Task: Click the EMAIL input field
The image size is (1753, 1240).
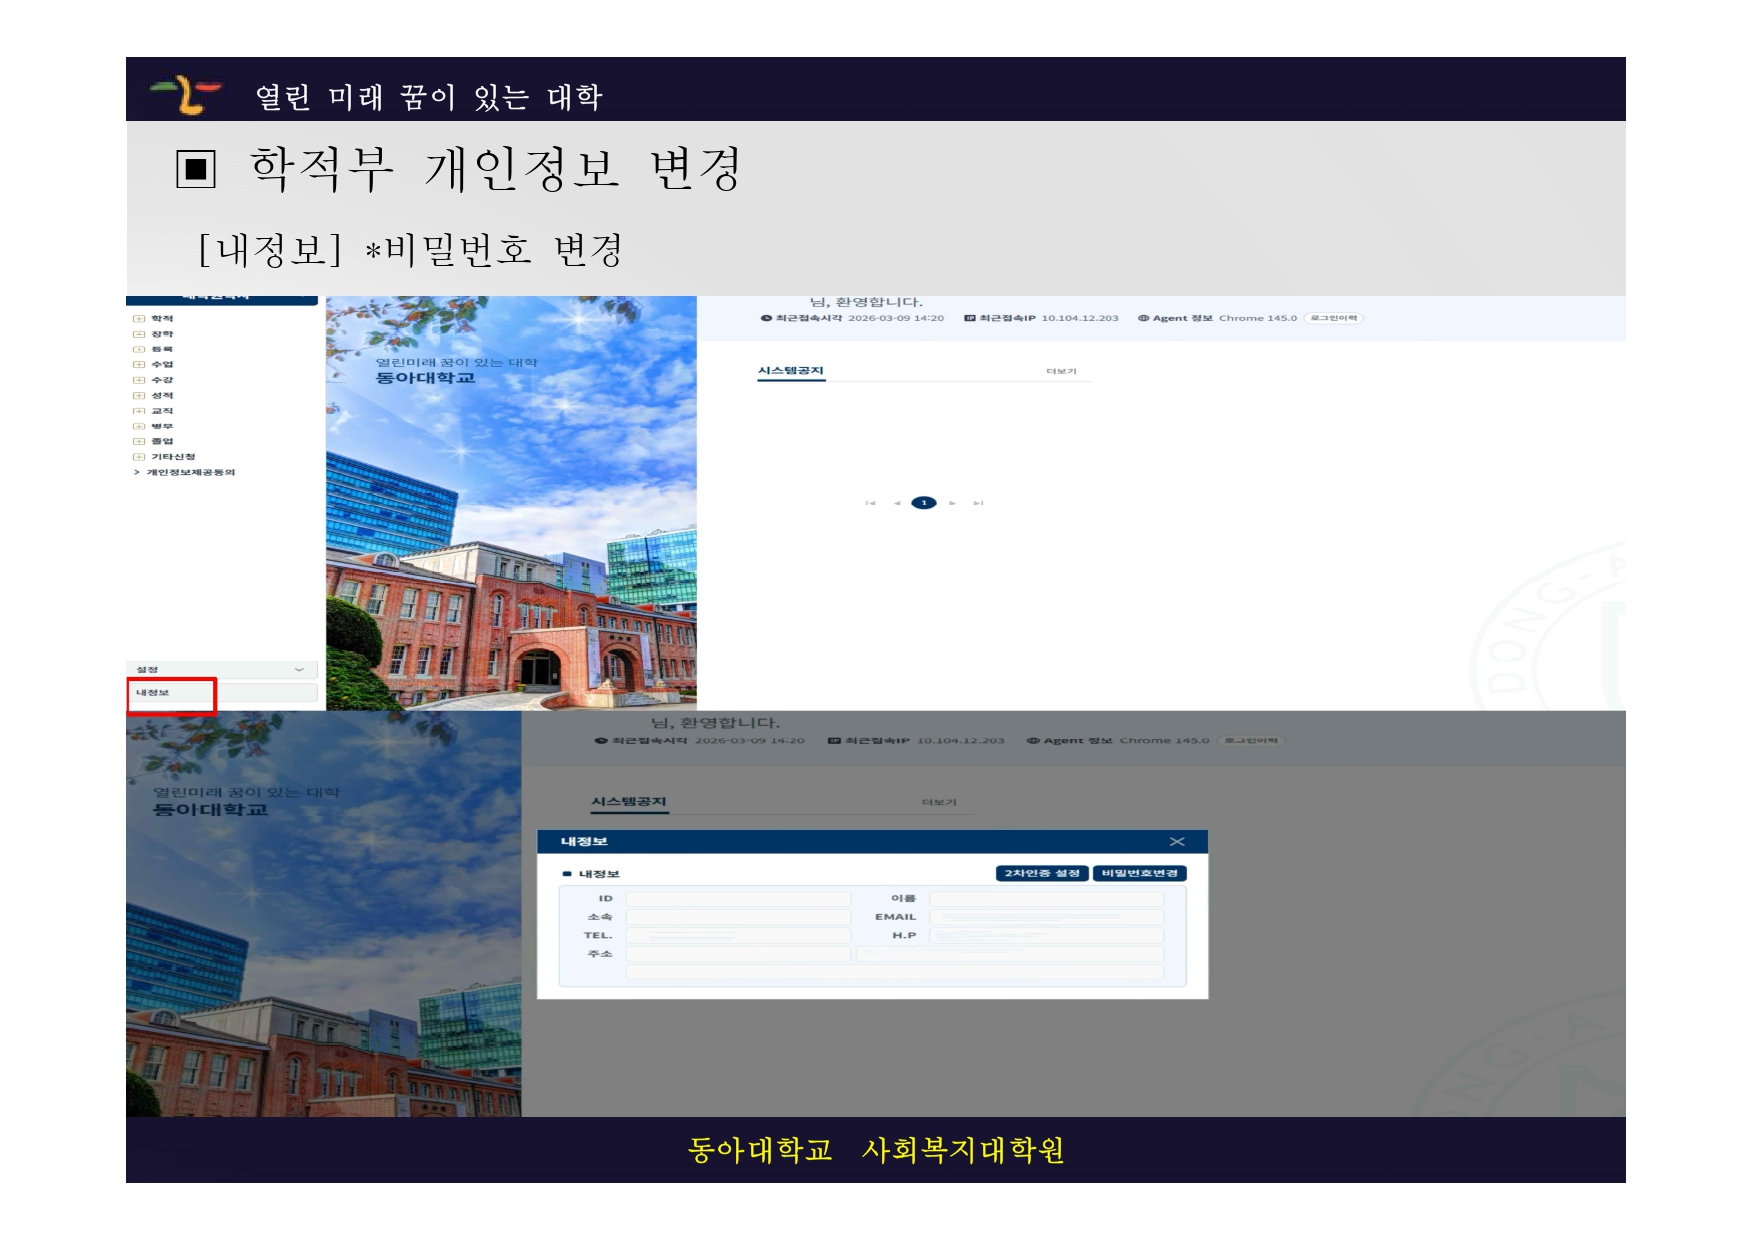Action: click(x=1046, y=917)
